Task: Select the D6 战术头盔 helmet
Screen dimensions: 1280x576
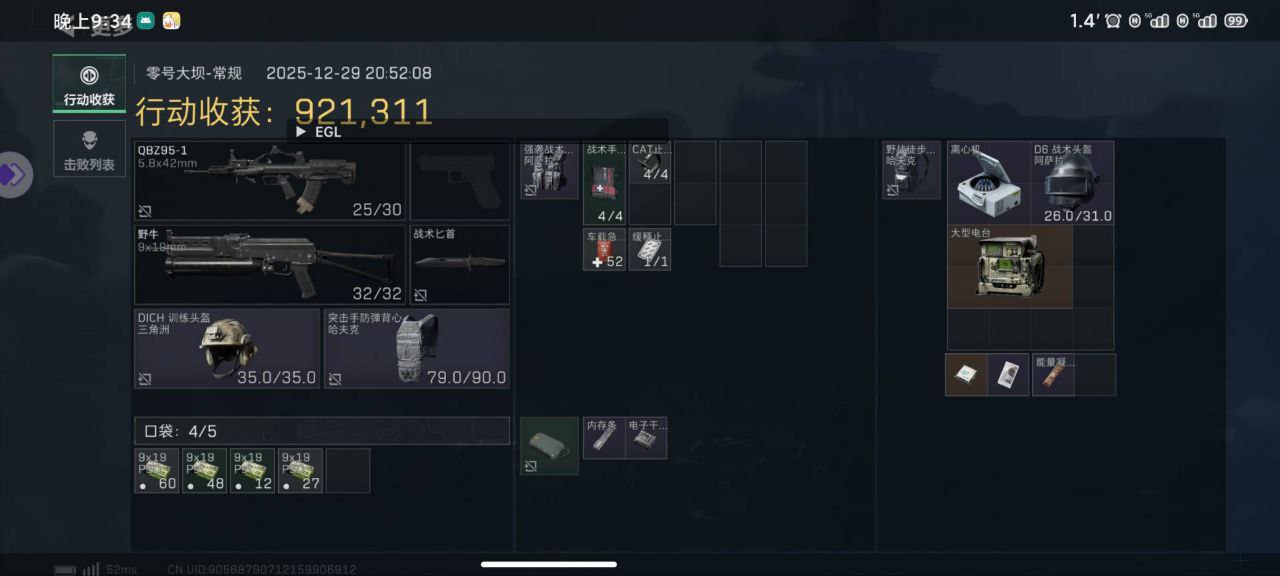Action: [1072, 182]
